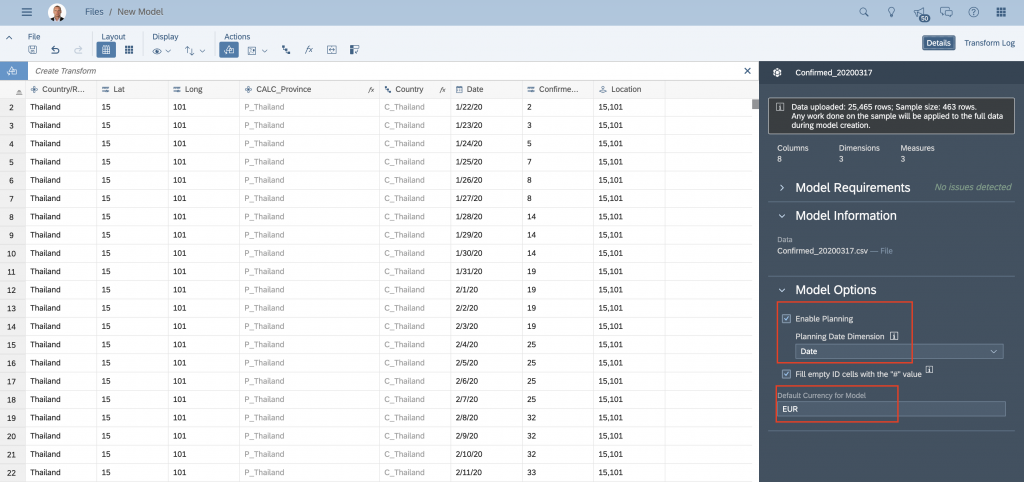The image size is (1024, 482).
Task: Click the model cube icon beside Confirmed_20200317
Action: coord(777,72)
